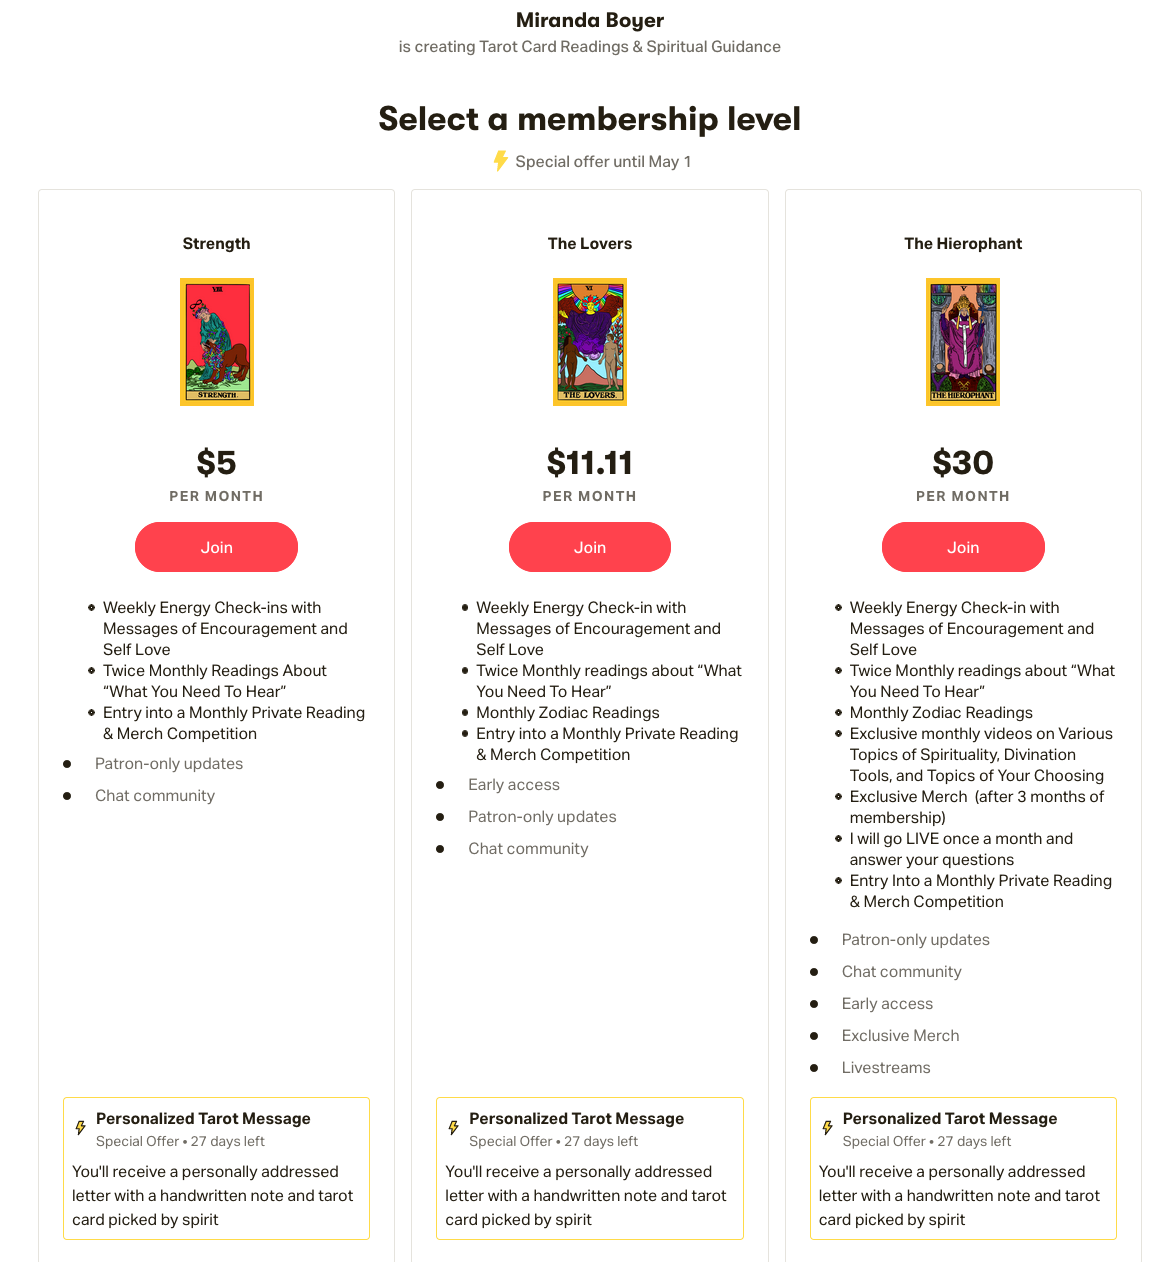The height and width of the screenshot is (1262, 1171).
Task: Select Personalized Tarot Message under Lovers tier
Action: click(x=576, y=1119)
